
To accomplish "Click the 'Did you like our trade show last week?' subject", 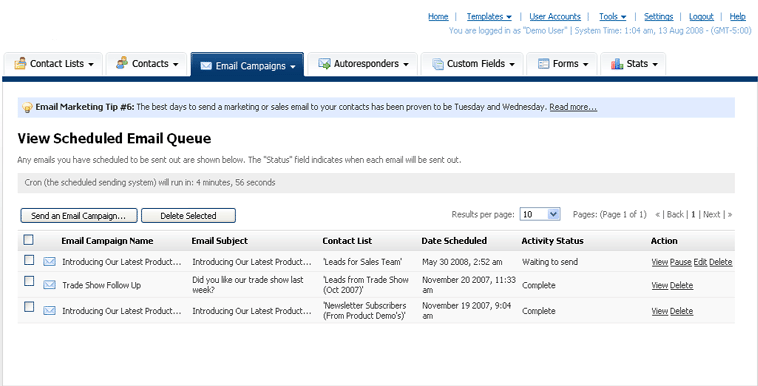I will click(x=248, y=285).
